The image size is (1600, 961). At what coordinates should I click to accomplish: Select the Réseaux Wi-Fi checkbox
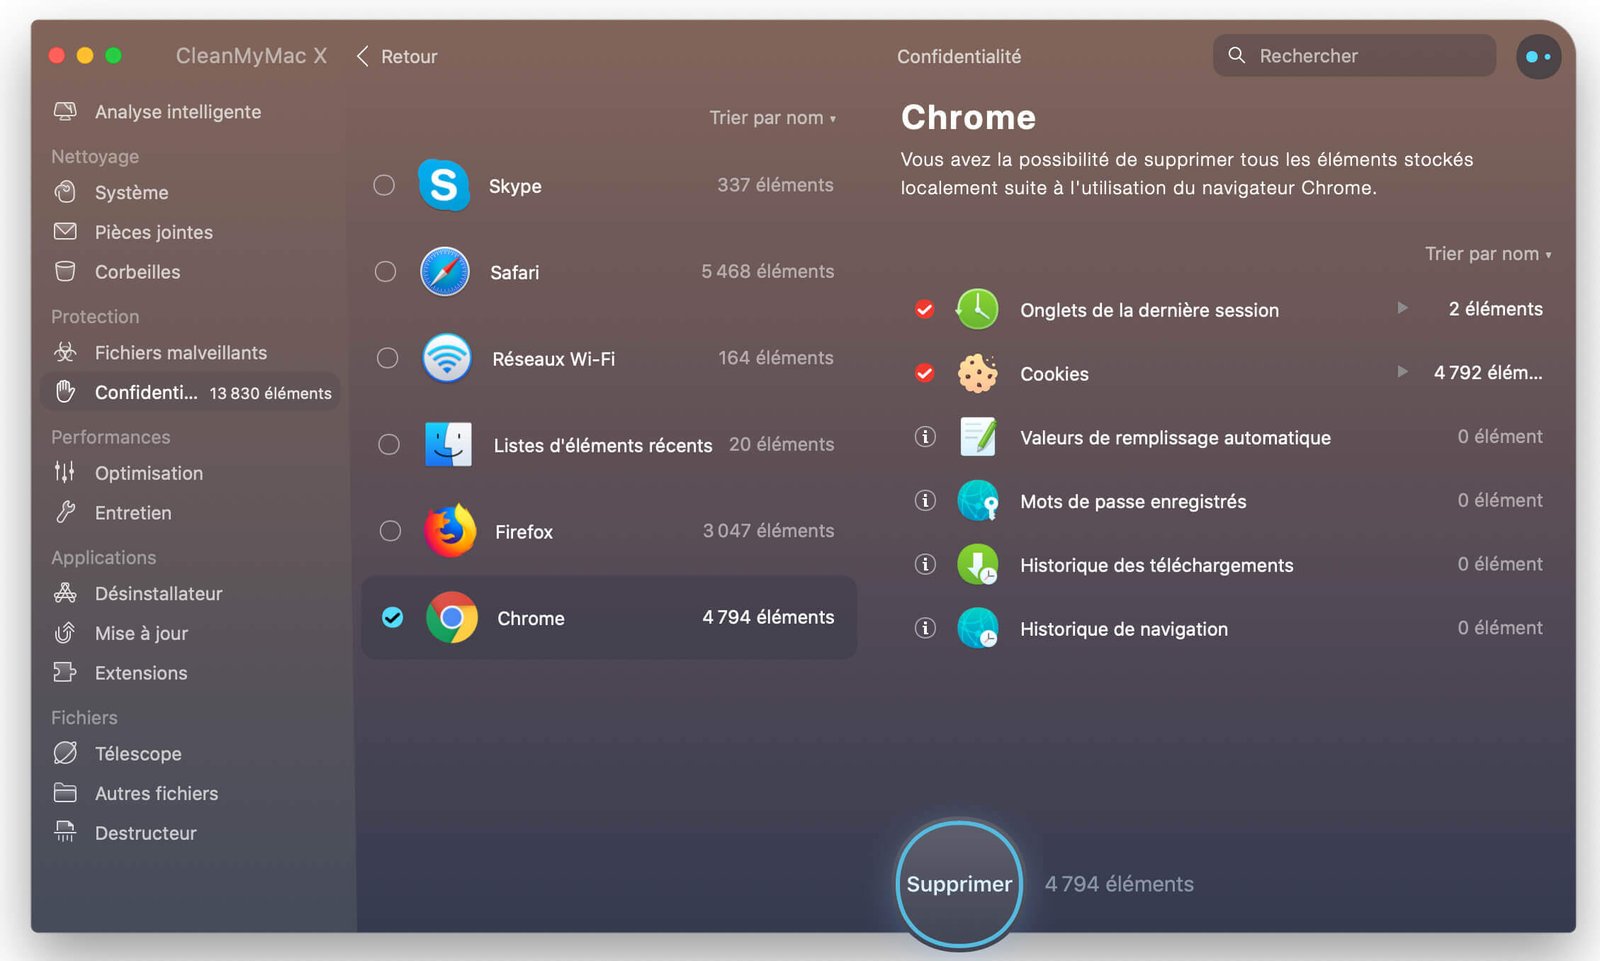pyautogui.click(x=387, y=358)
